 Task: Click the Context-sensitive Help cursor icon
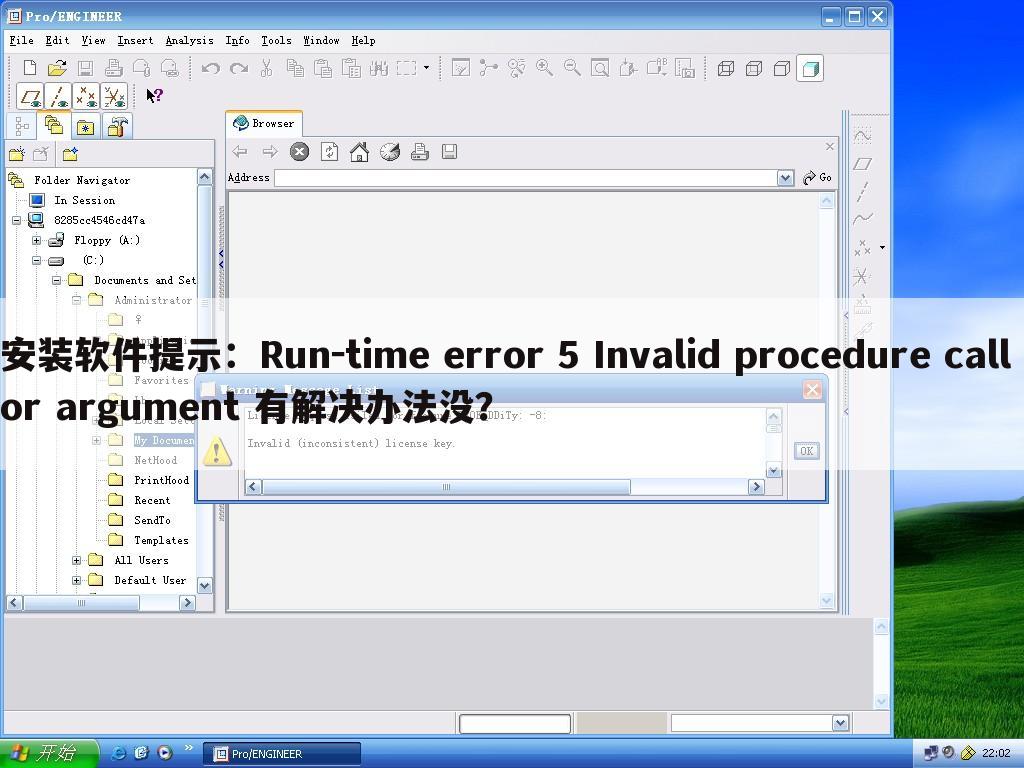(x=154, y=96)
